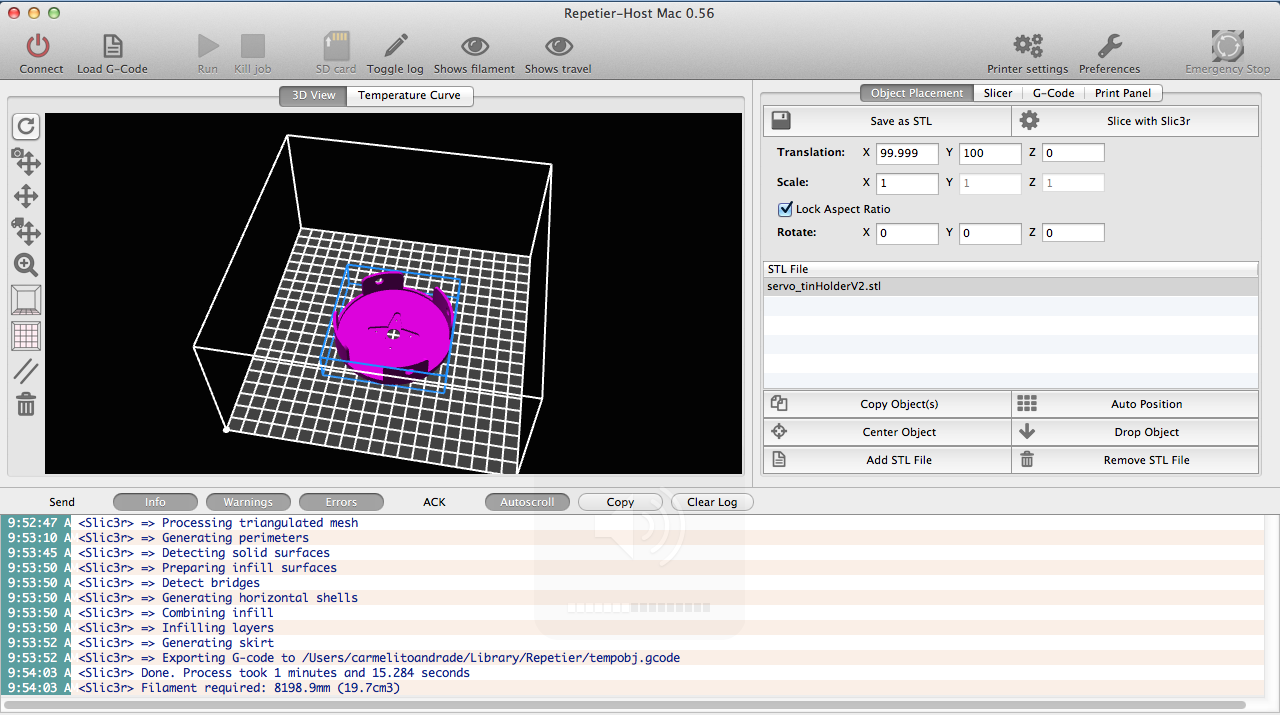Start the print with Run
This screenshot has height=715, width=1280.
pyautogui.click(x=208, y=46)
